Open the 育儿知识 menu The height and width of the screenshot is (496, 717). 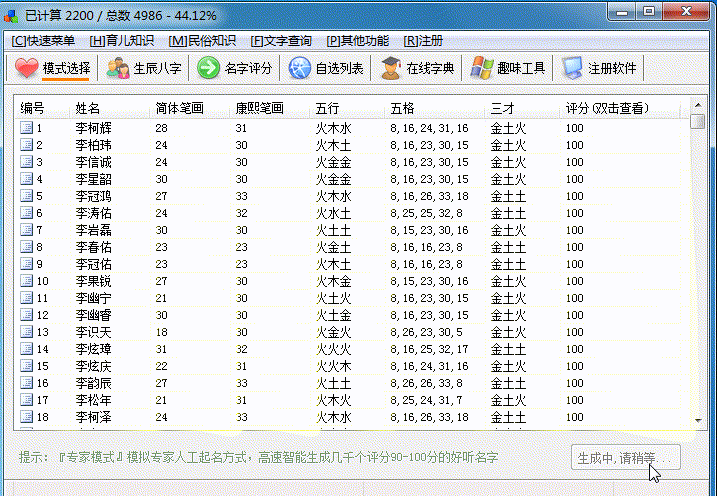click(x=121, y=41)
